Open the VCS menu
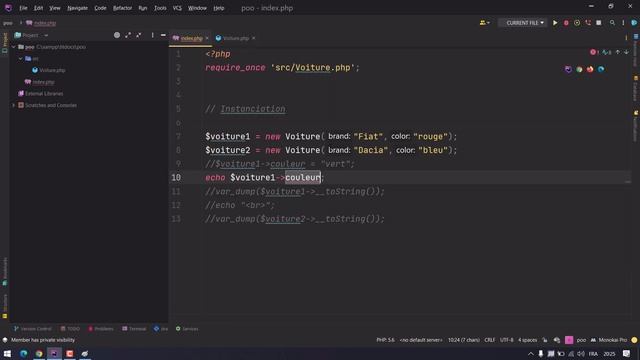Screen dimensions: 640x360 tap(177, 8)
